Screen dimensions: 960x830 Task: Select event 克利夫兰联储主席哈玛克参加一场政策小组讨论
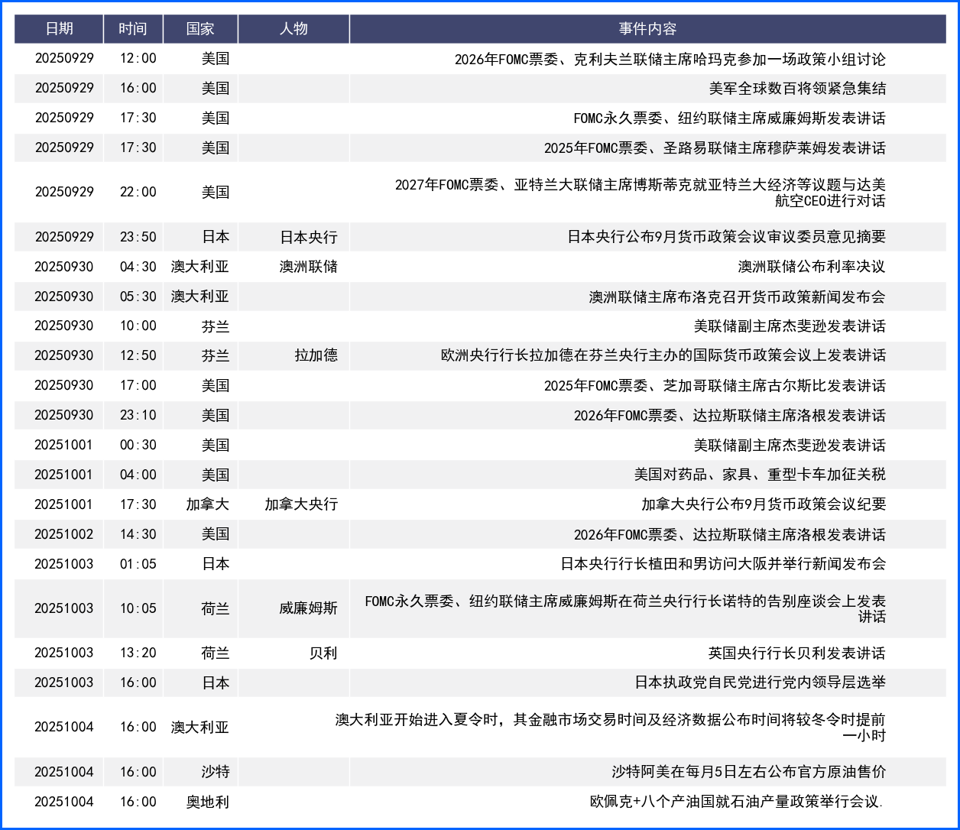pyautogui.click(x=670, y=59)
